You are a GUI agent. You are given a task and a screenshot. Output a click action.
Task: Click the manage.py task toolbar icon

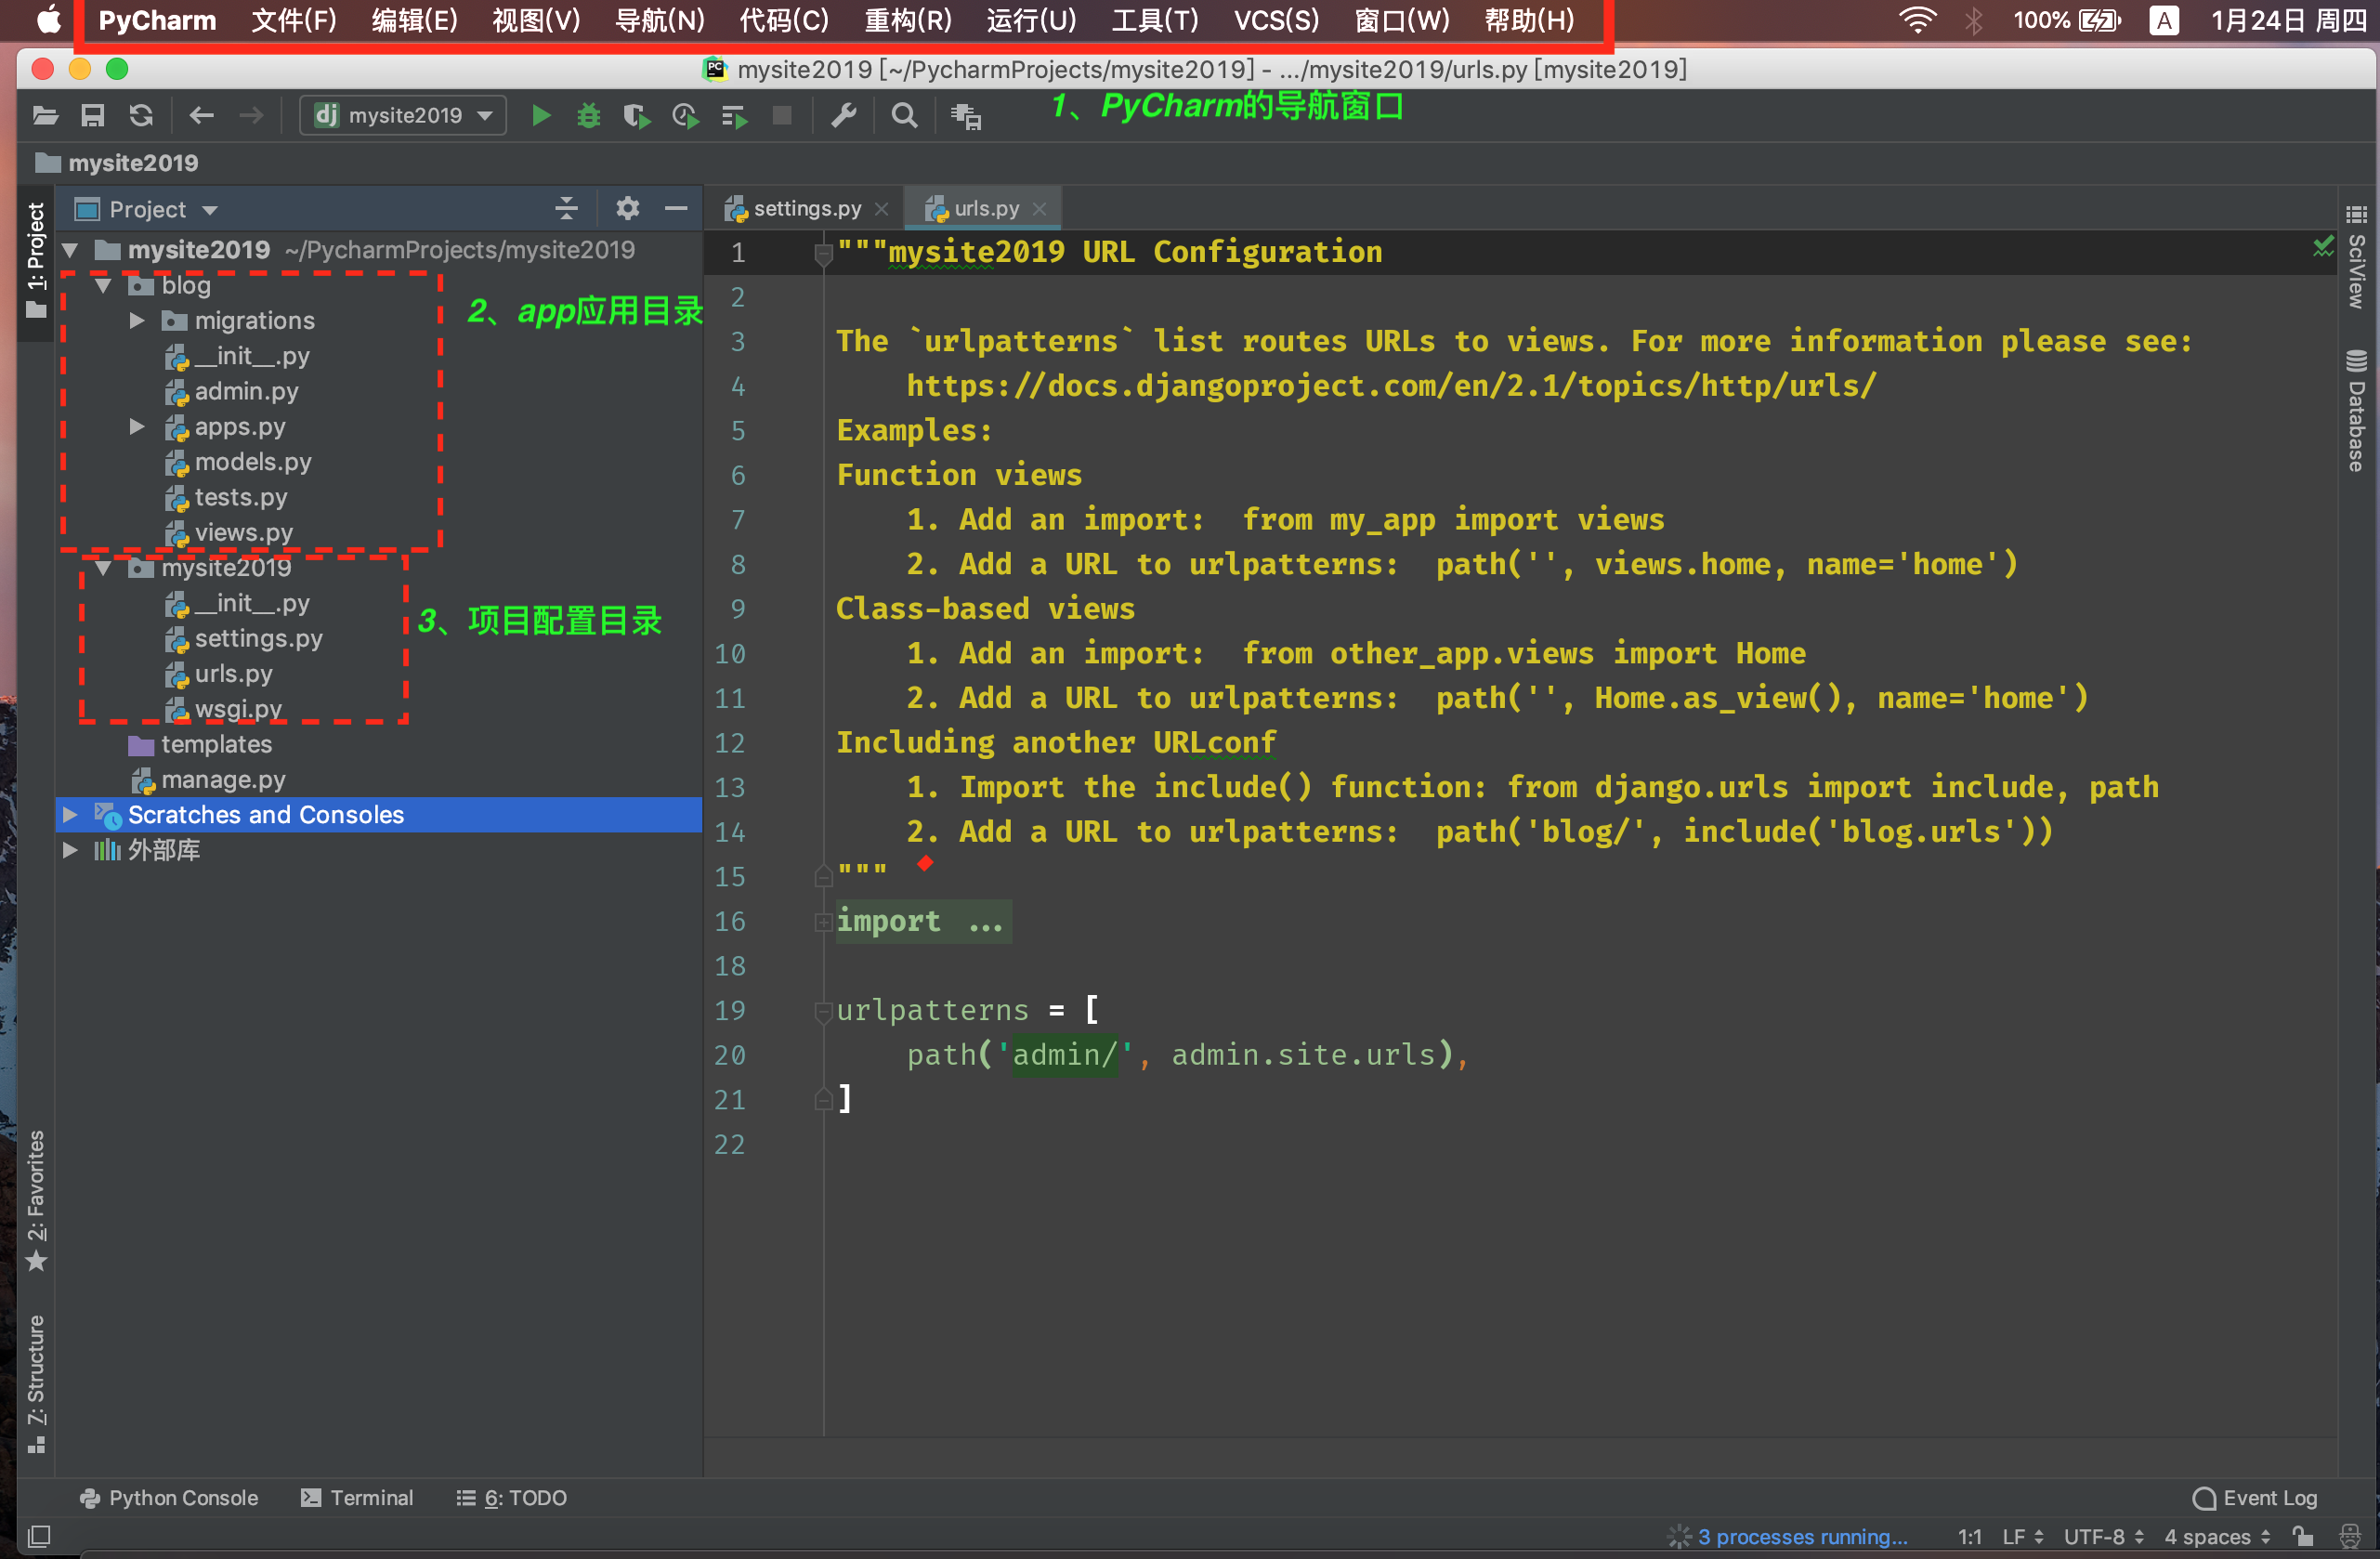click(966, 117)
